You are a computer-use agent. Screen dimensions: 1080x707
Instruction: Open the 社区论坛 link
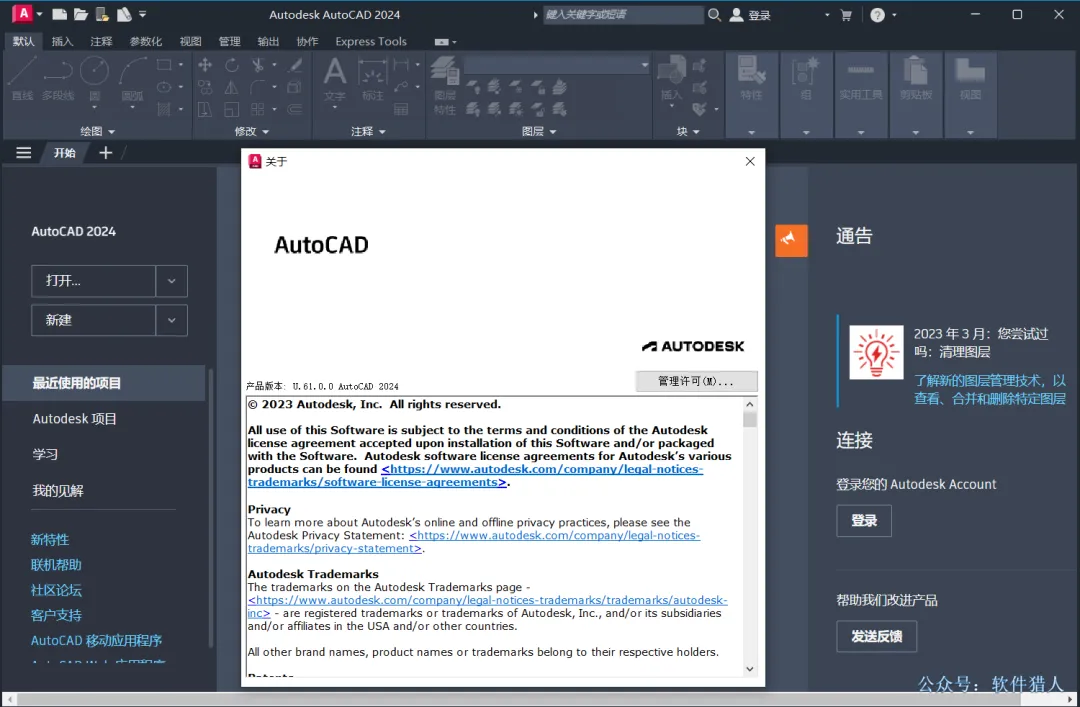pyautogui.click(x=56, y=590)
